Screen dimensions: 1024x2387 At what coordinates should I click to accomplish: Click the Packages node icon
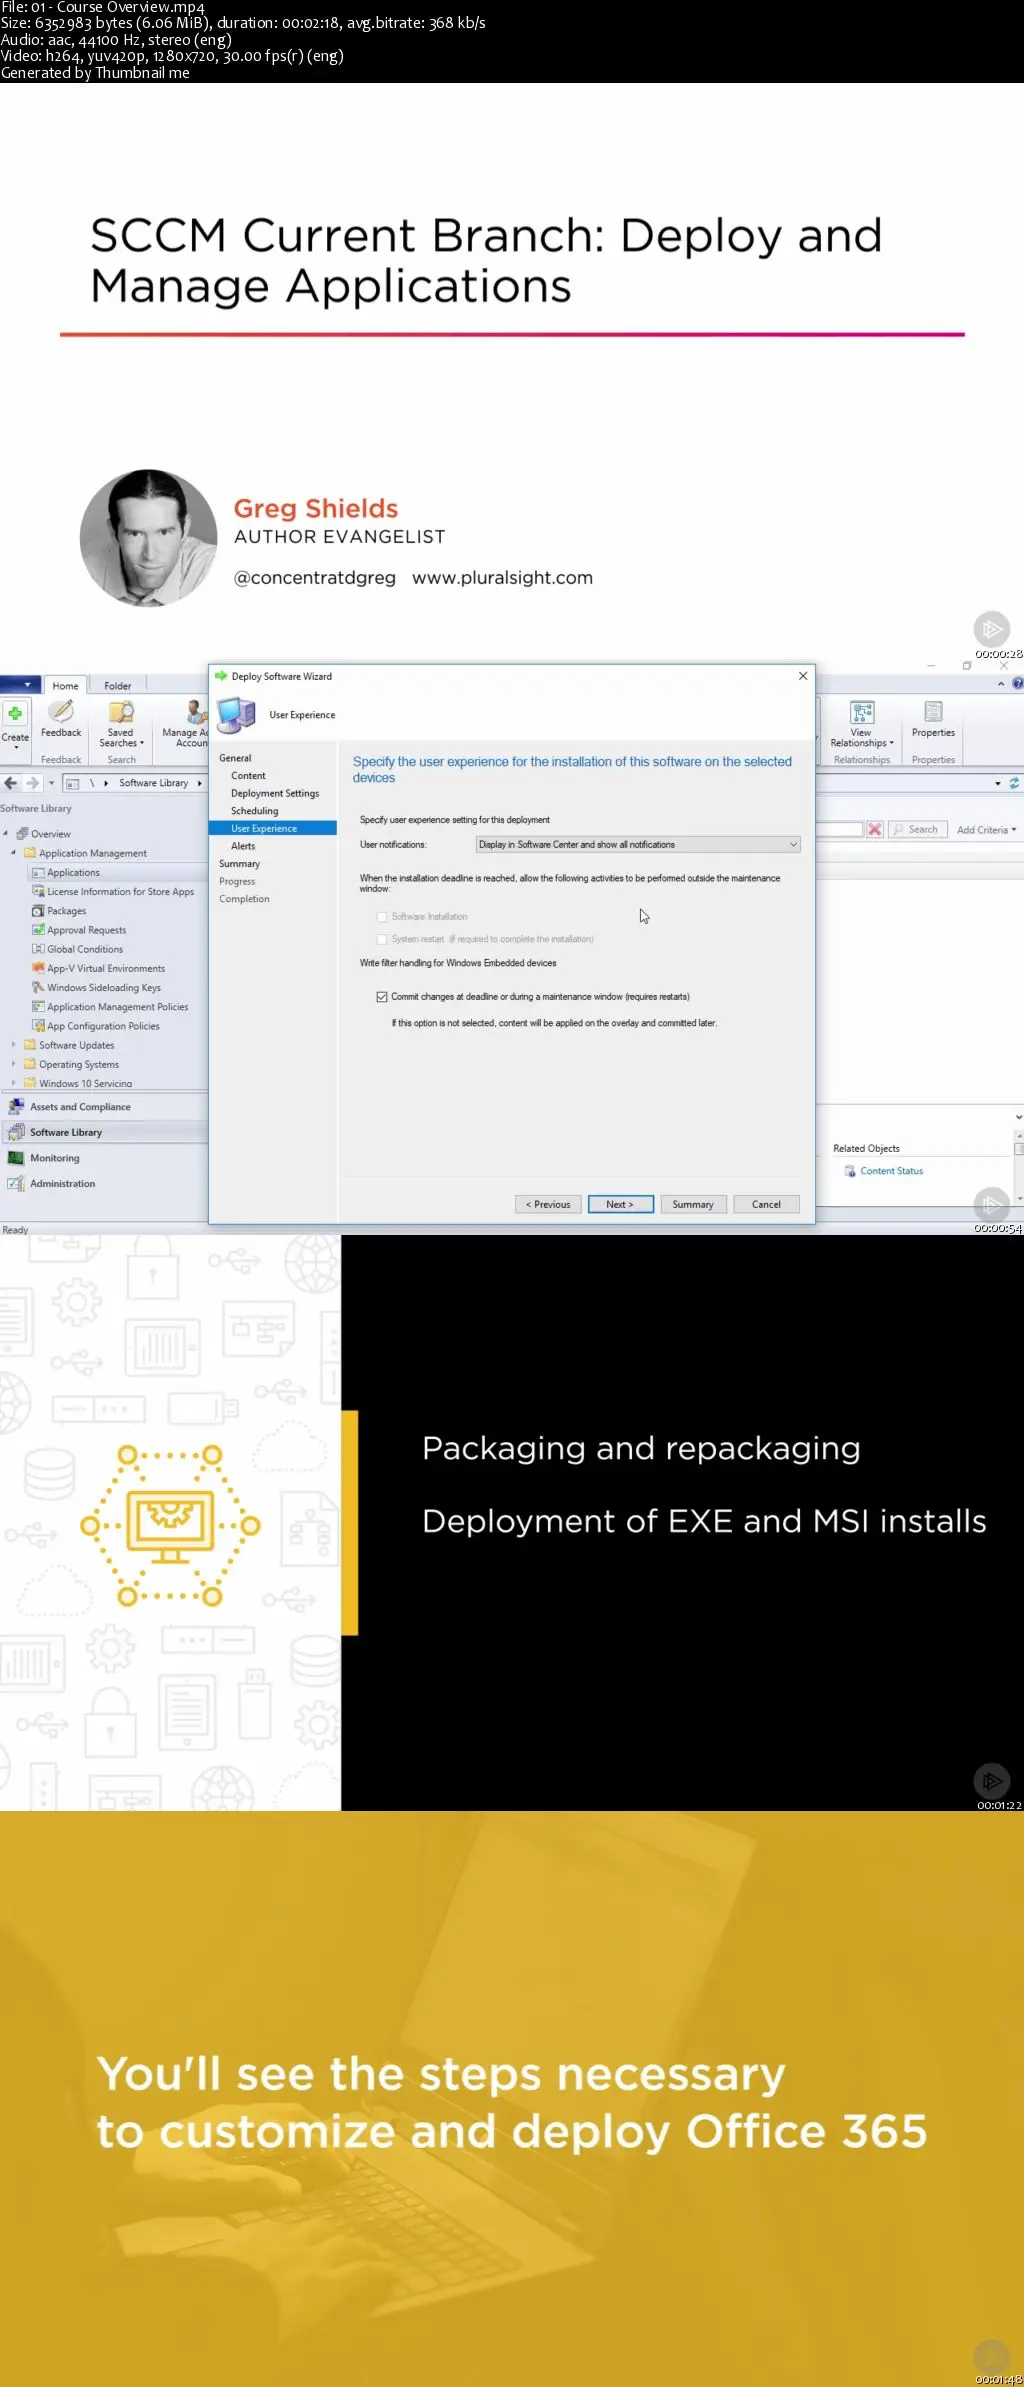38,911
